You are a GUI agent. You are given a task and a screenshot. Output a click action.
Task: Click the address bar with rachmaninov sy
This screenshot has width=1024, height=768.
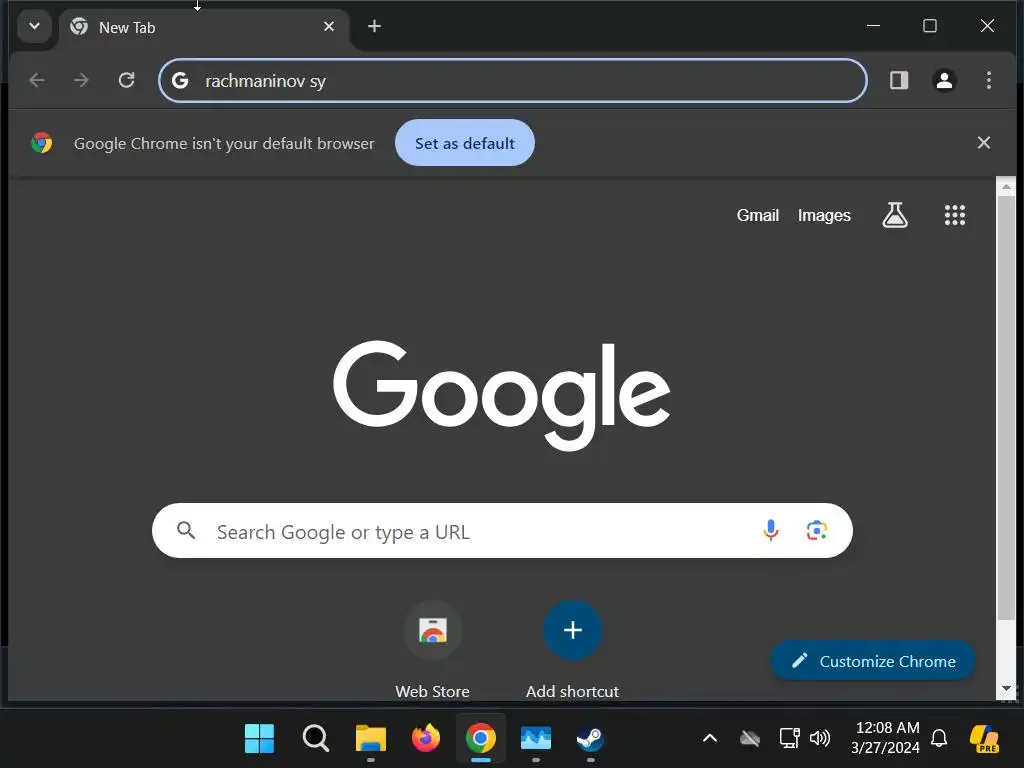point(513,81)
